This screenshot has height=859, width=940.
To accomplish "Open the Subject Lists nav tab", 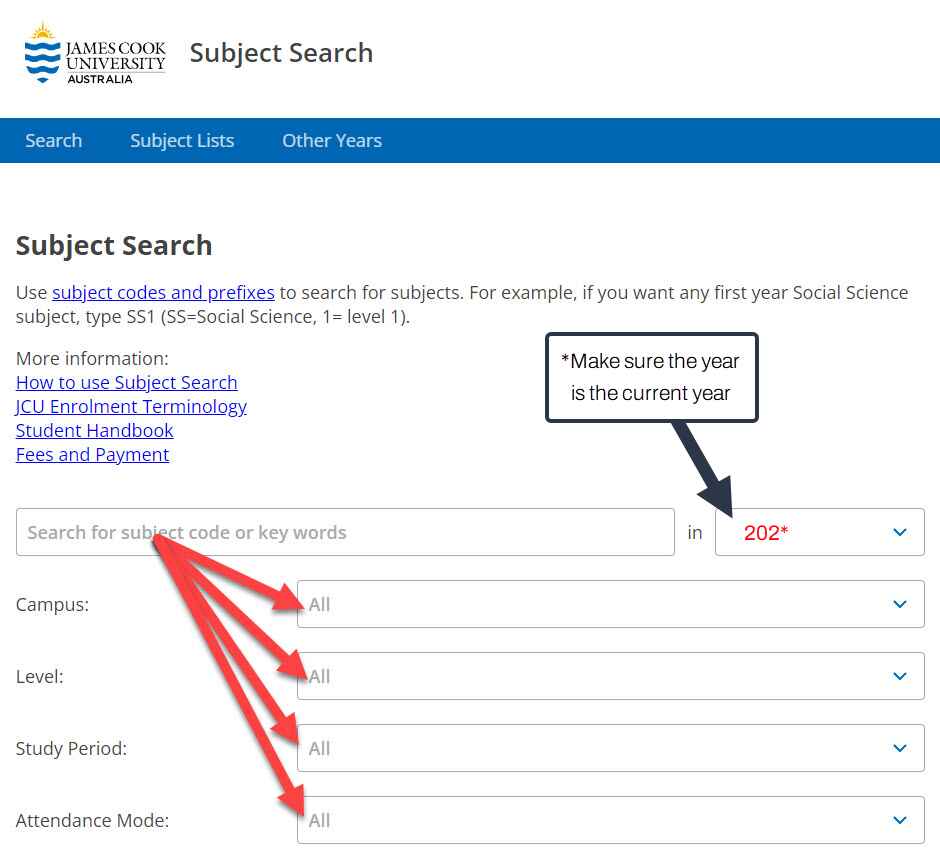I will click(182, 140).
